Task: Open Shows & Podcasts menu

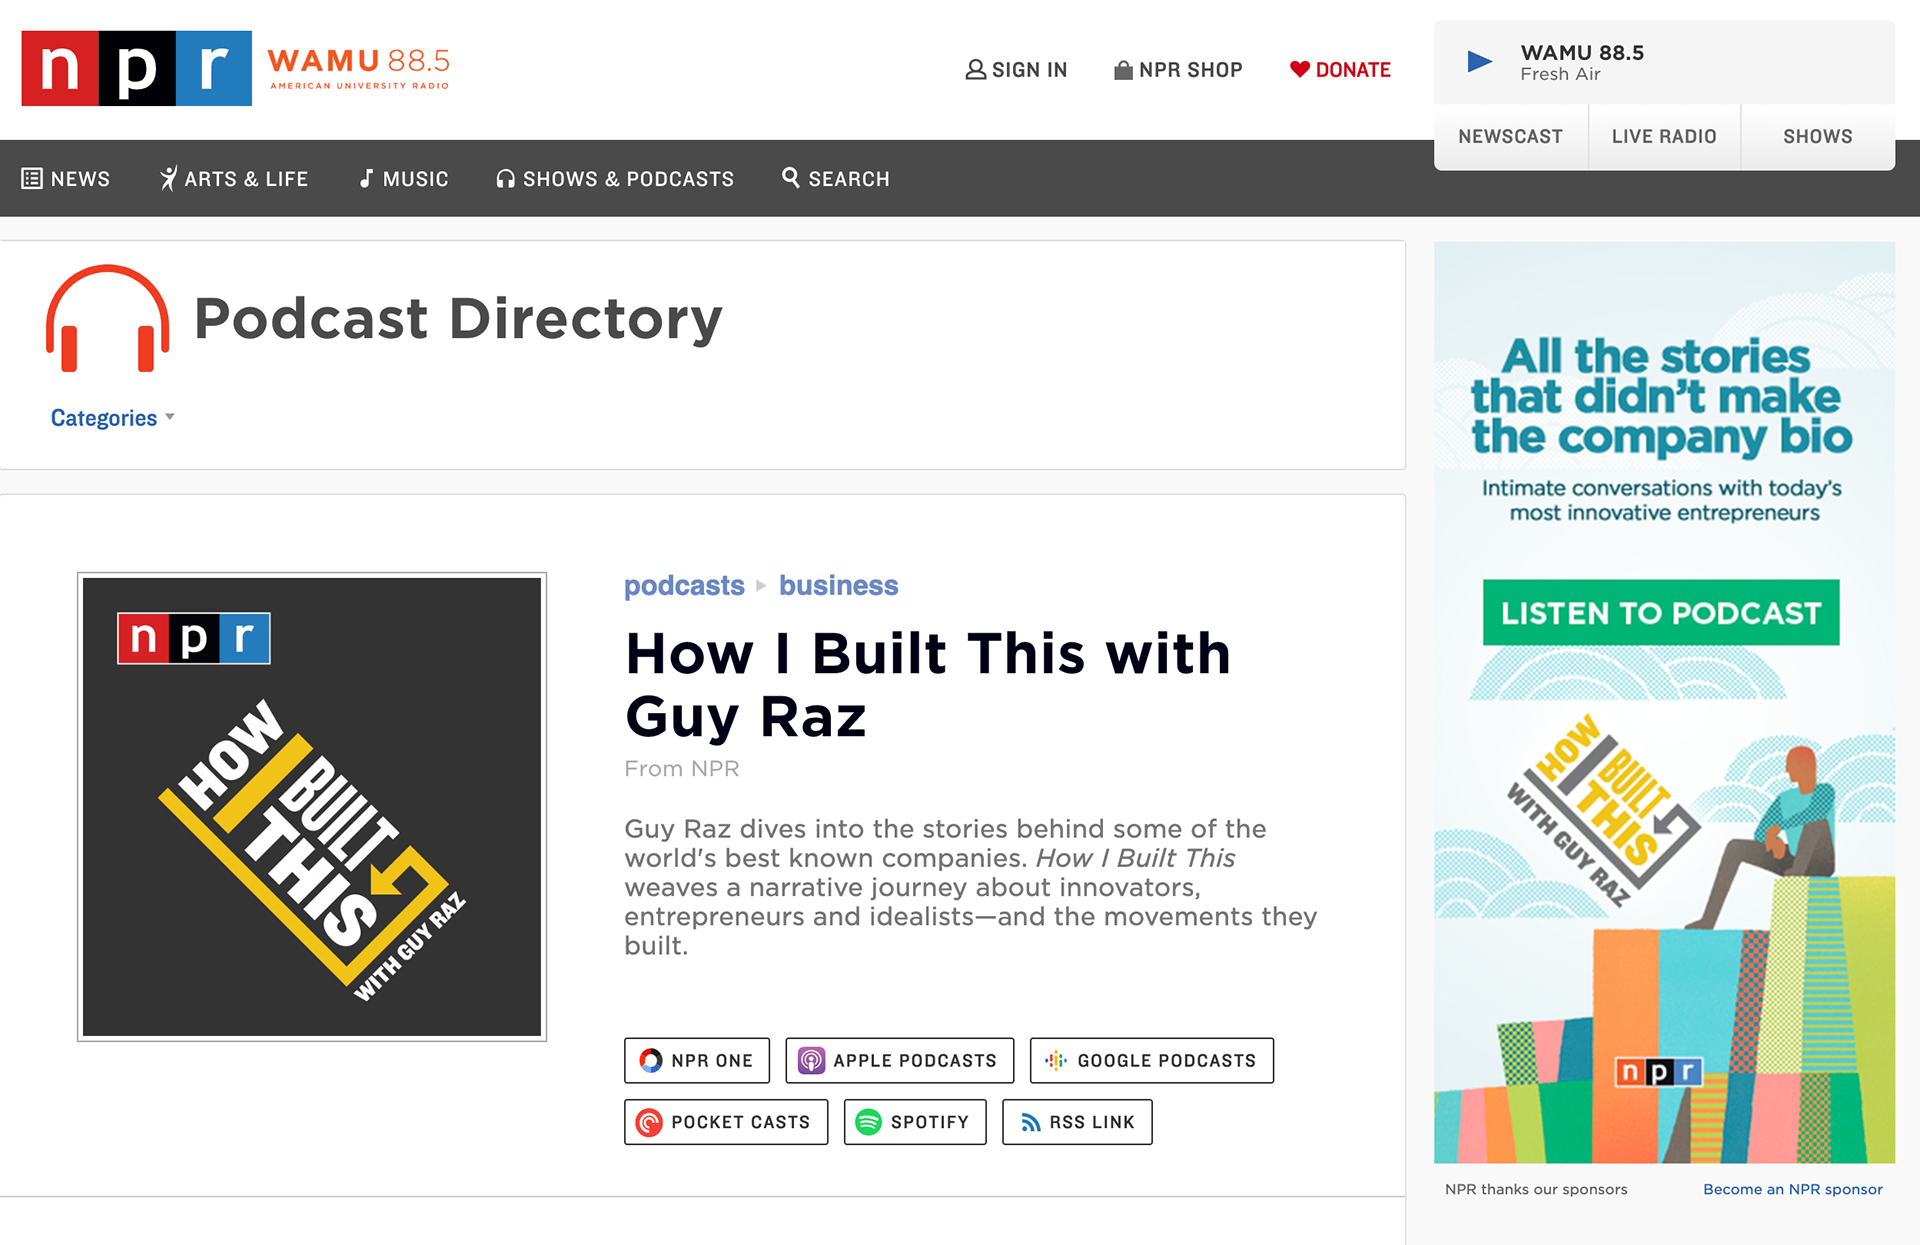Action: 615,179
